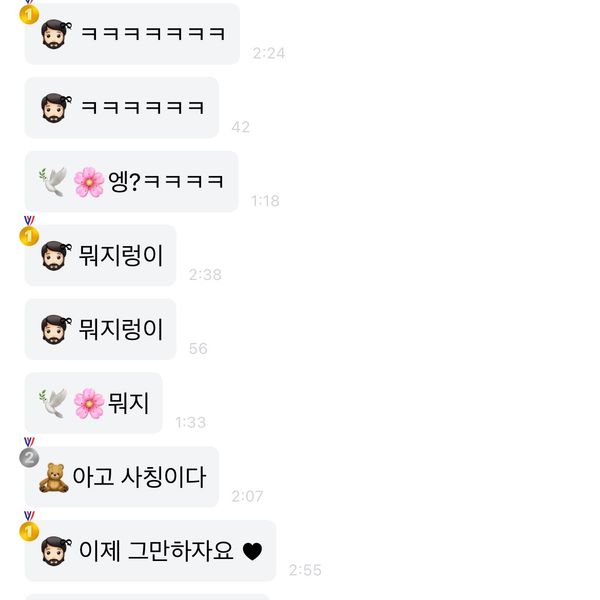The height and width of the screenshot is (600, 600).
Task: Select the 이제 그만하자요 message bubble
Action: [150, 551]
